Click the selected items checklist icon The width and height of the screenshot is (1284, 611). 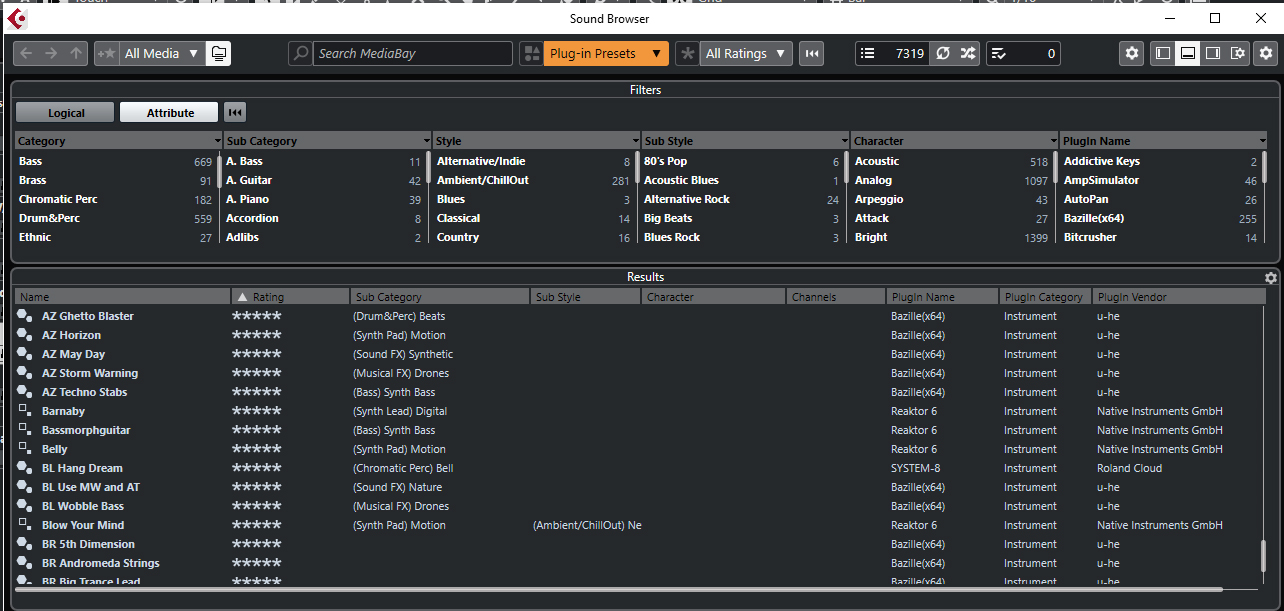pos(999,53)
